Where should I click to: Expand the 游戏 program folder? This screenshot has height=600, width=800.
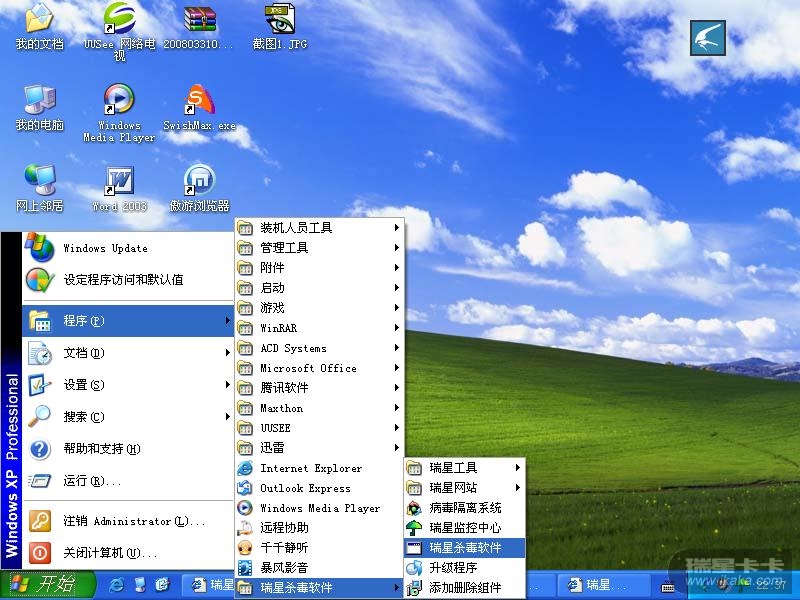[x=319, y=308]
